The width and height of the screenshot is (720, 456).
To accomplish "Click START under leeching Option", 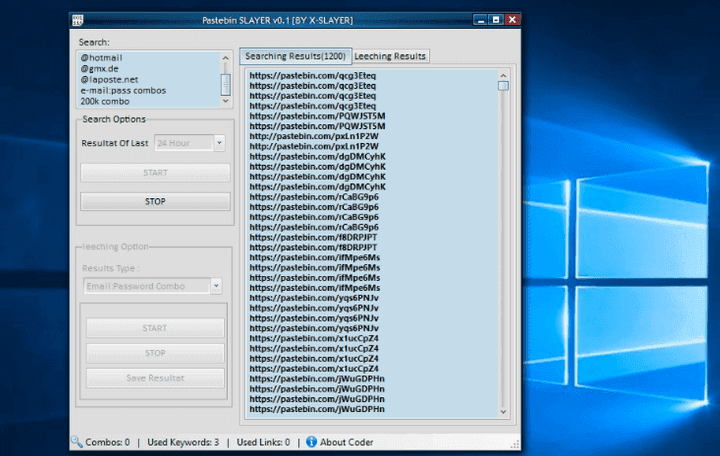I will click(x=155, y=328).
